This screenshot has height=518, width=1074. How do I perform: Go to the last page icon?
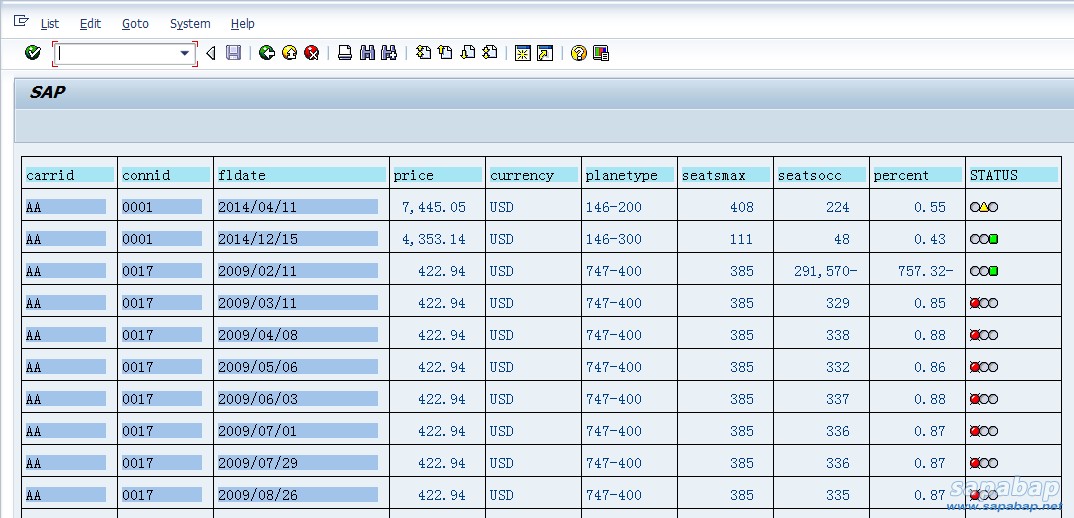pyautogui.click(x=490, y=53)
